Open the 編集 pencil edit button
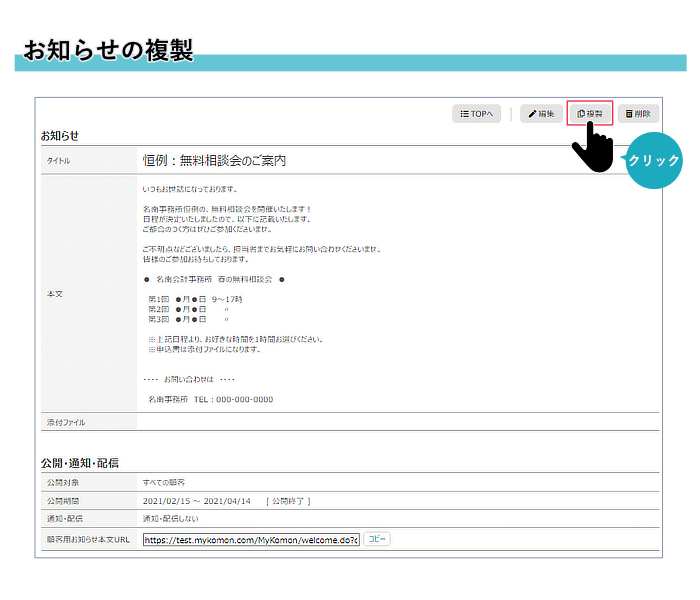Image resolution: width=700 pixels, height=600 pixels. (x=541, y=114)
